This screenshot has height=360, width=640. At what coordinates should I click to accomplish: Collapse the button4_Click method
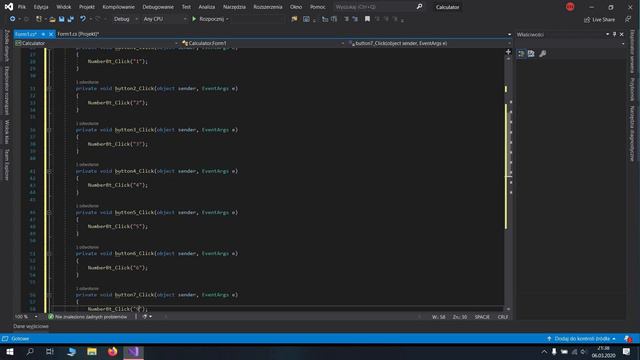click(49, 171)
